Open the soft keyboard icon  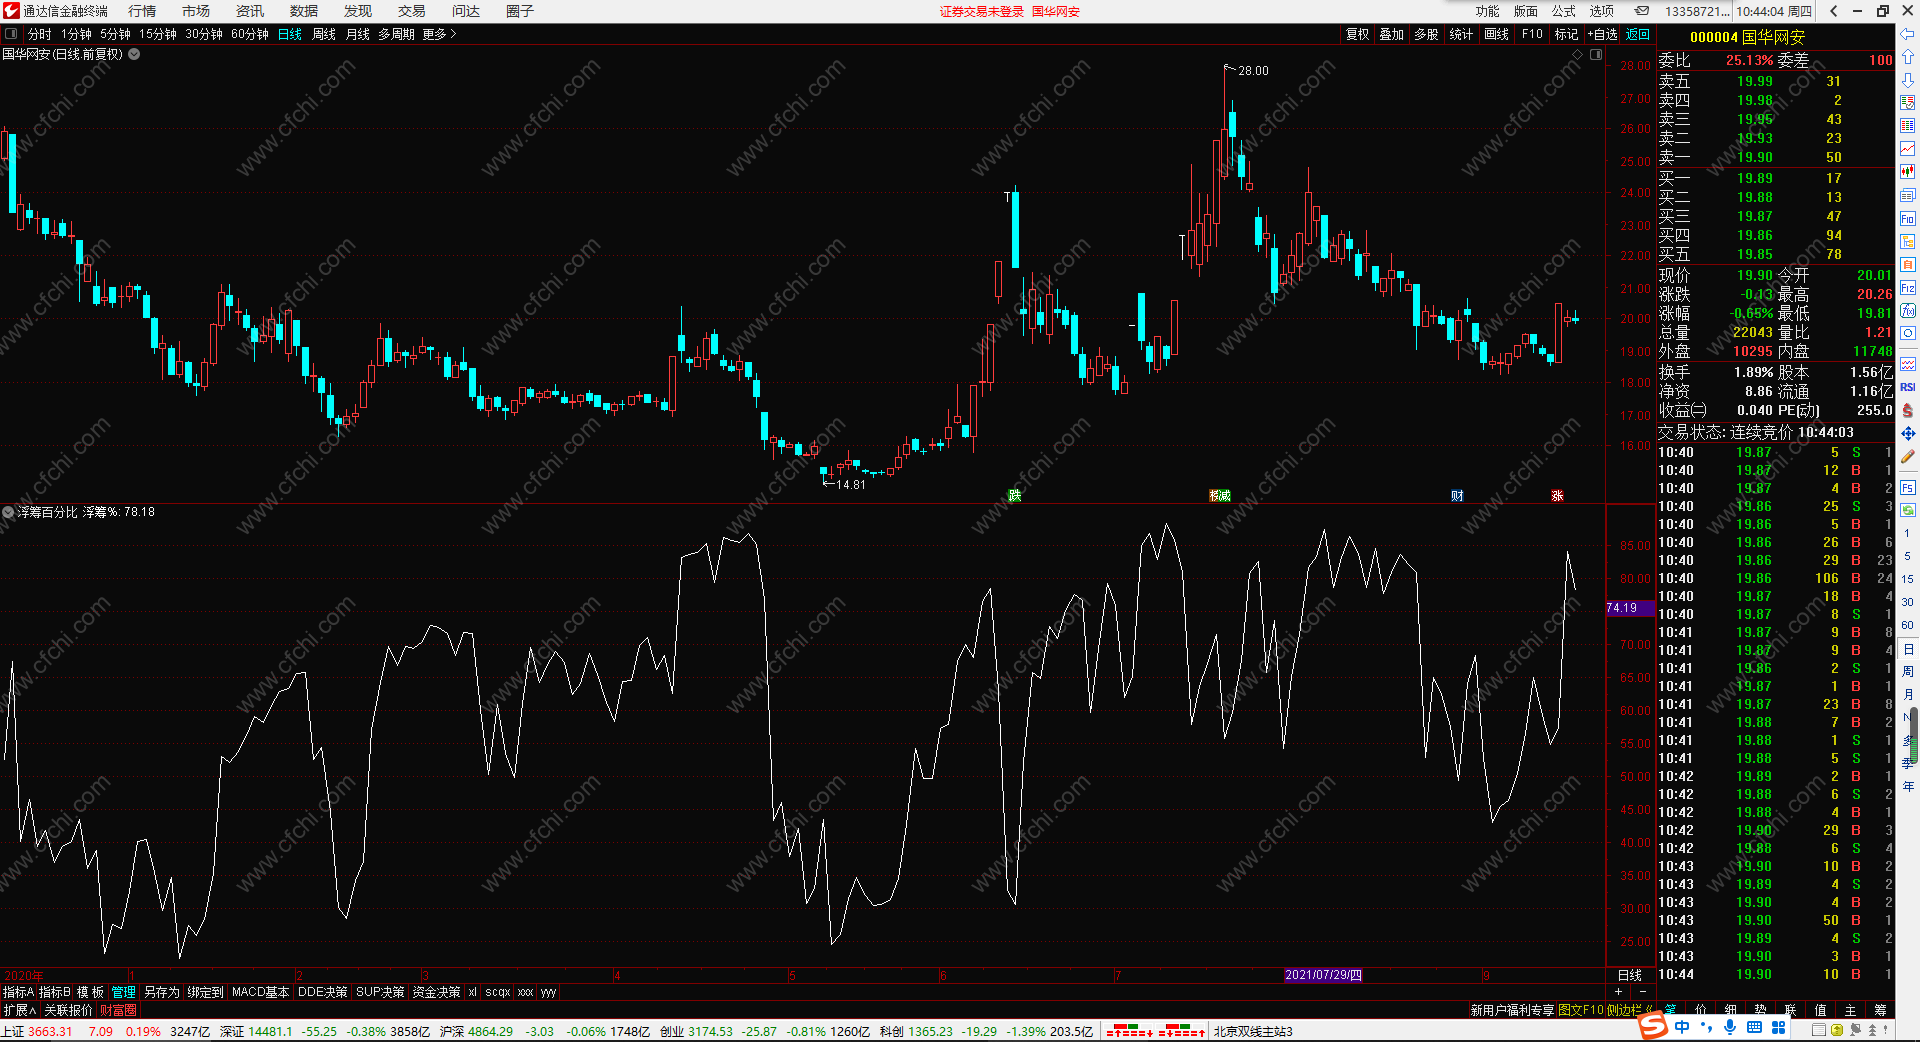1754,1027
